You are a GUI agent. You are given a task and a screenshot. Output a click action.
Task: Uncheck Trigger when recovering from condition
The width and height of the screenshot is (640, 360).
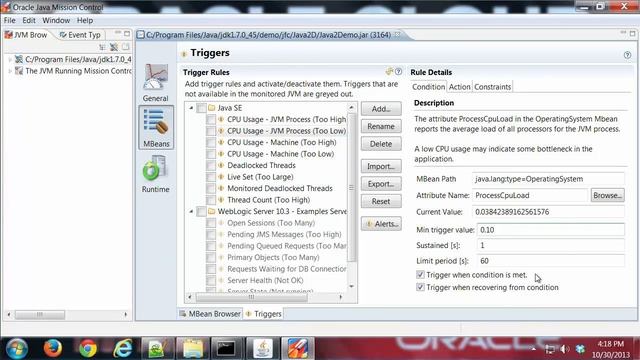(x=420, y=287)
